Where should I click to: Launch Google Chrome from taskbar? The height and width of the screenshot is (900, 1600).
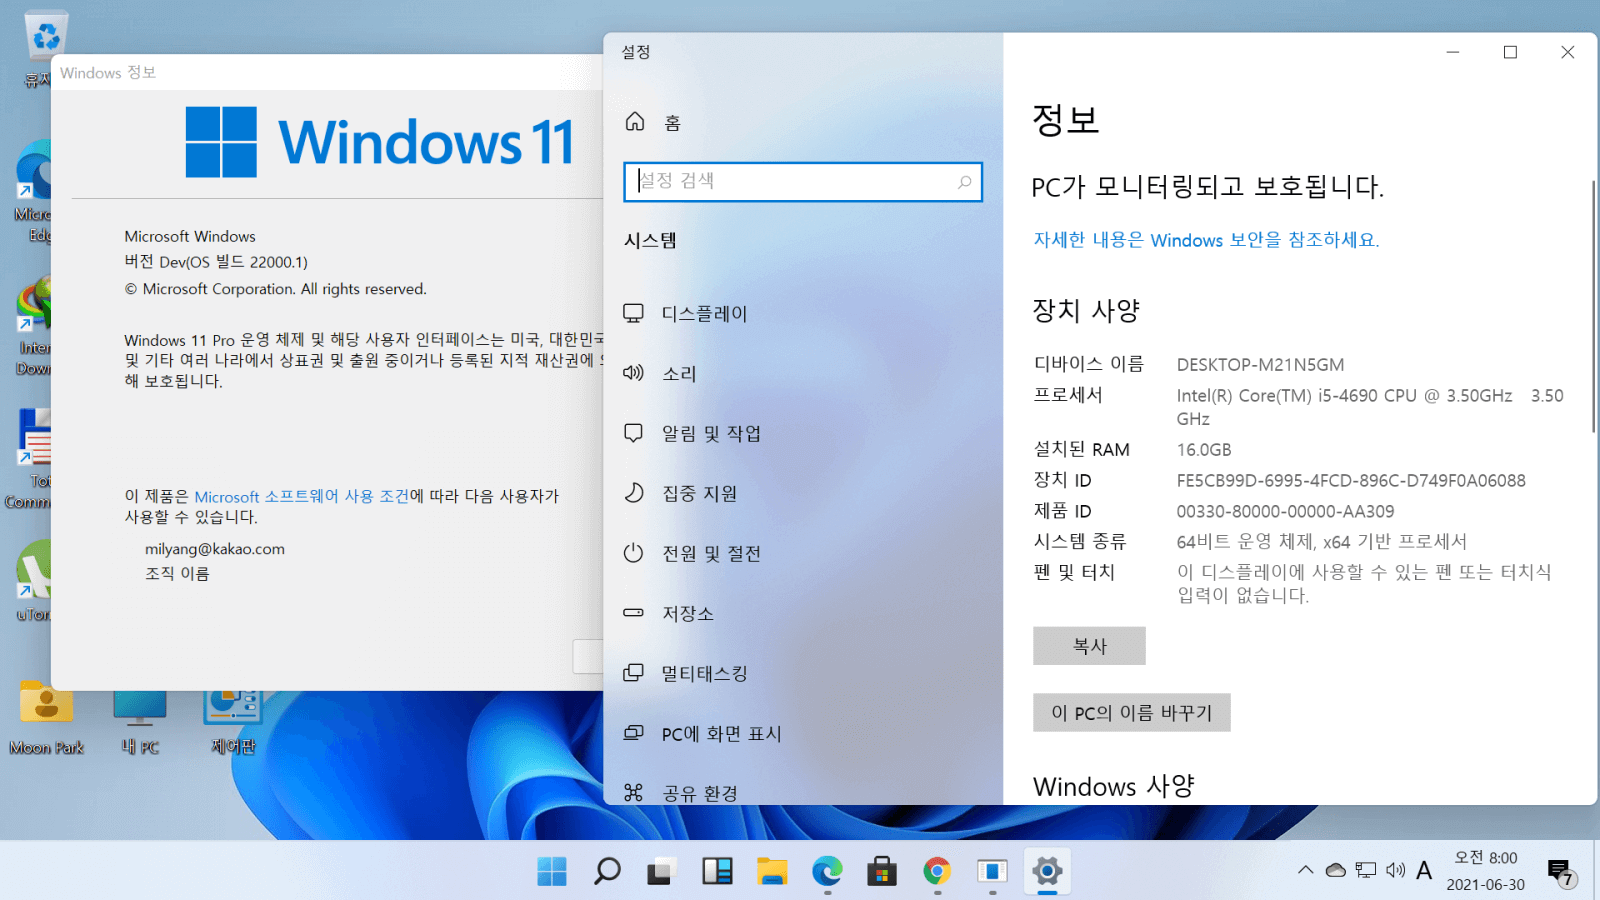(x=937, y=871)
